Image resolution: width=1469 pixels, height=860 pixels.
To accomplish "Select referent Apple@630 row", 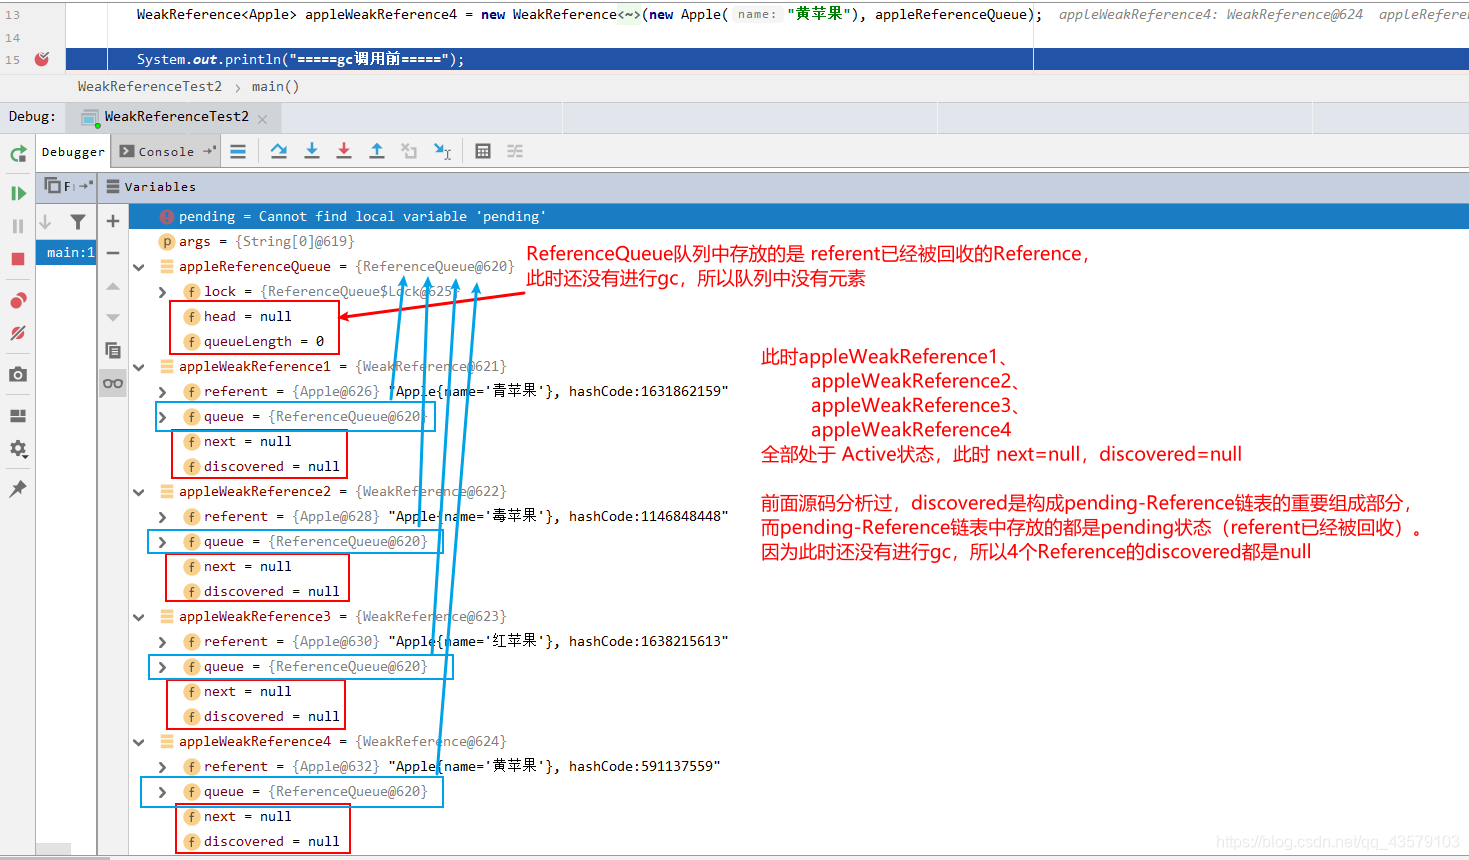I will [798, 641].
